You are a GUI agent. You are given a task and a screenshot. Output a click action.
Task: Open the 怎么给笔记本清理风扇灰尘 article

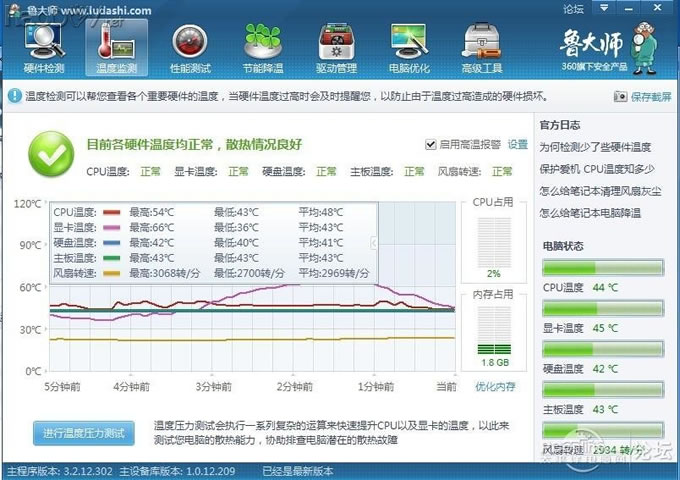(x=598, y=191)
